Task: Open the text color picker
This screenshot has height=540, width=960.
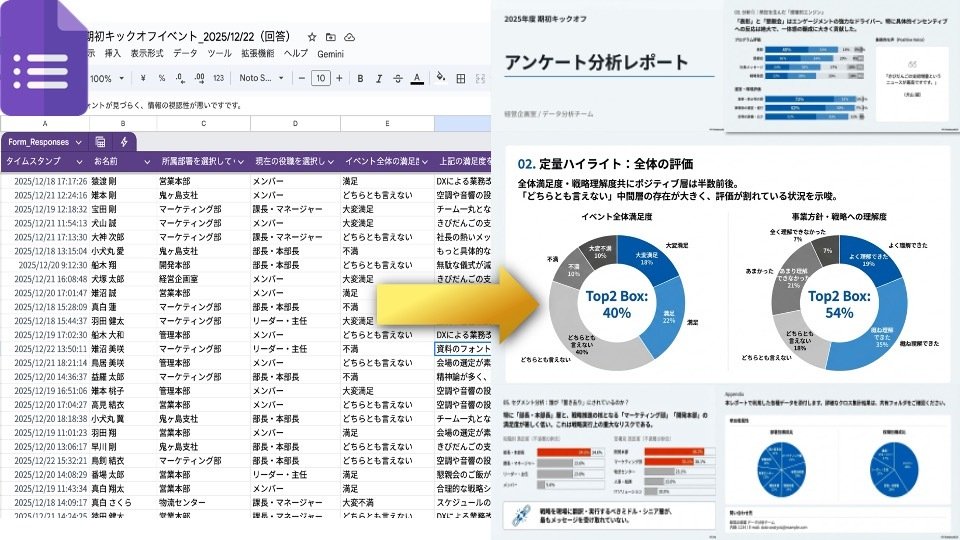Action: coord(417,78)
